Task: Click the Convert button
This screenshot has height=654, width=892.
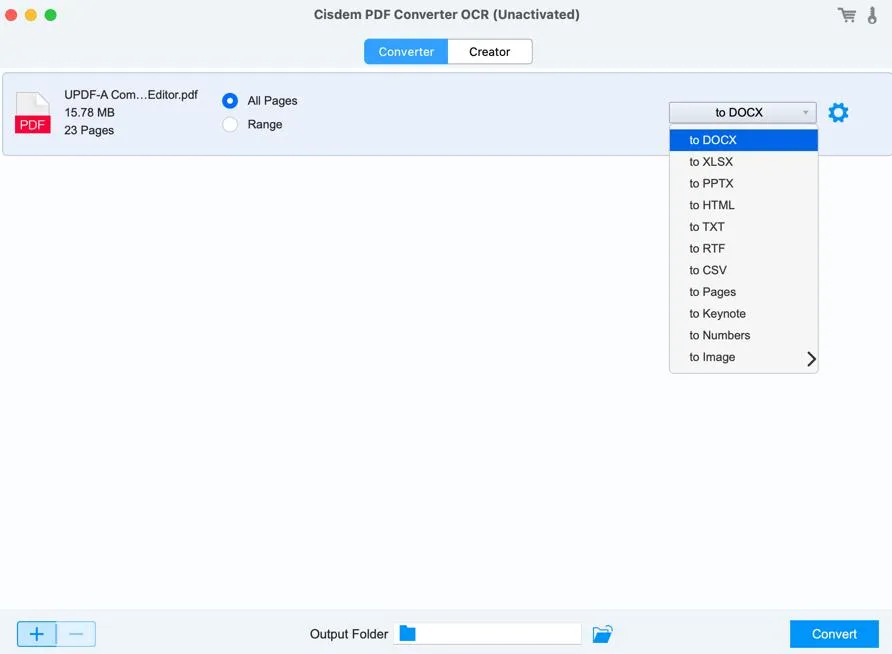Action: point(834,634)
